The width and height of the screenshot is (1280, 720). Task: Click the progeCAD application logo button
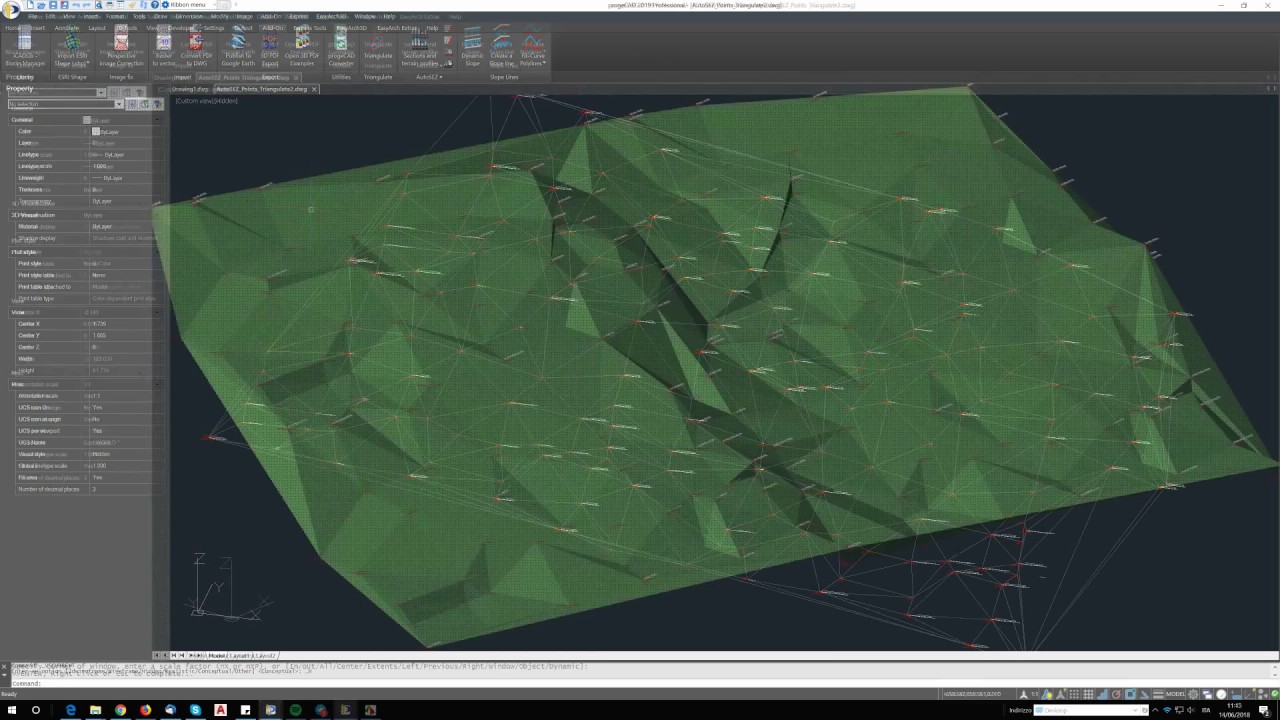point(11,9)
